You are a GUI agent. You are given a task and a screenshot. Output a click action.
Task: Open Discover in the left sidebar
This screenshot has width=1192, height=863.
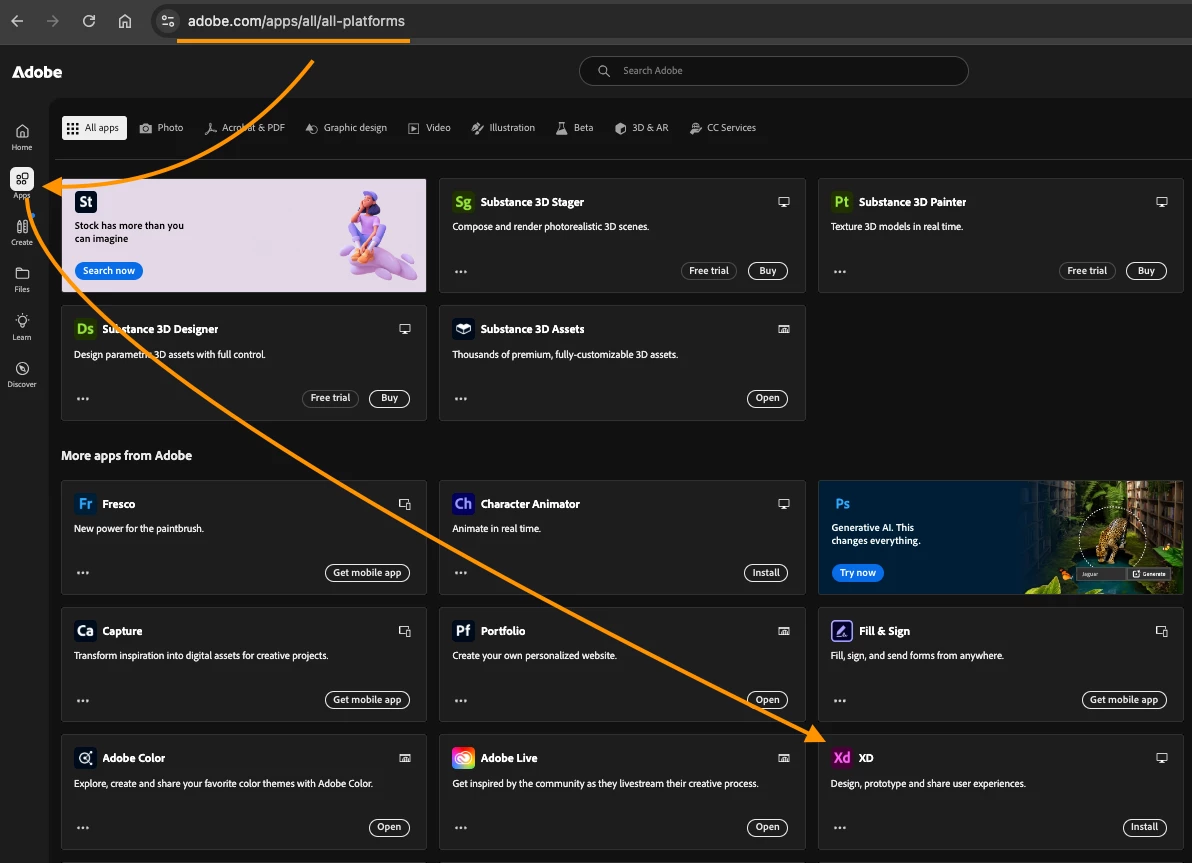tap(22, 374)
